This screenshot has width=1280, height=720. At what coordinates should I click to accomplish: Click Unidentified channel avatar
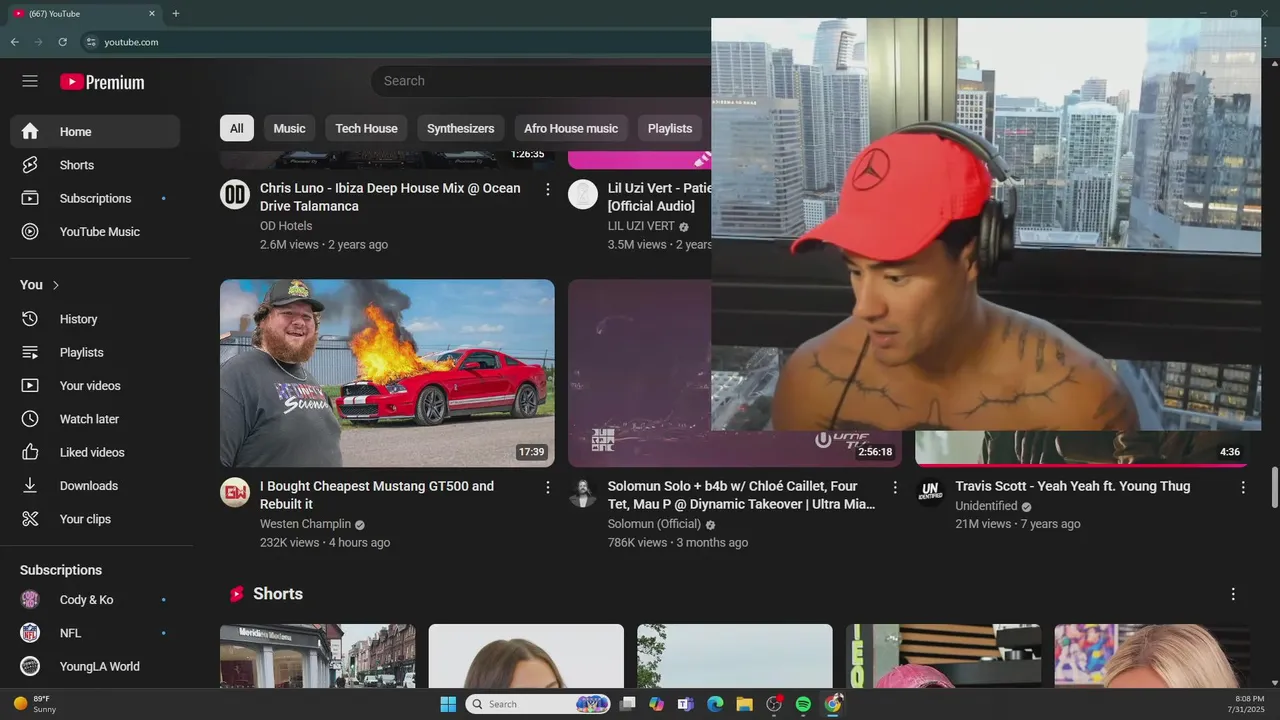(x=930, y=492)
